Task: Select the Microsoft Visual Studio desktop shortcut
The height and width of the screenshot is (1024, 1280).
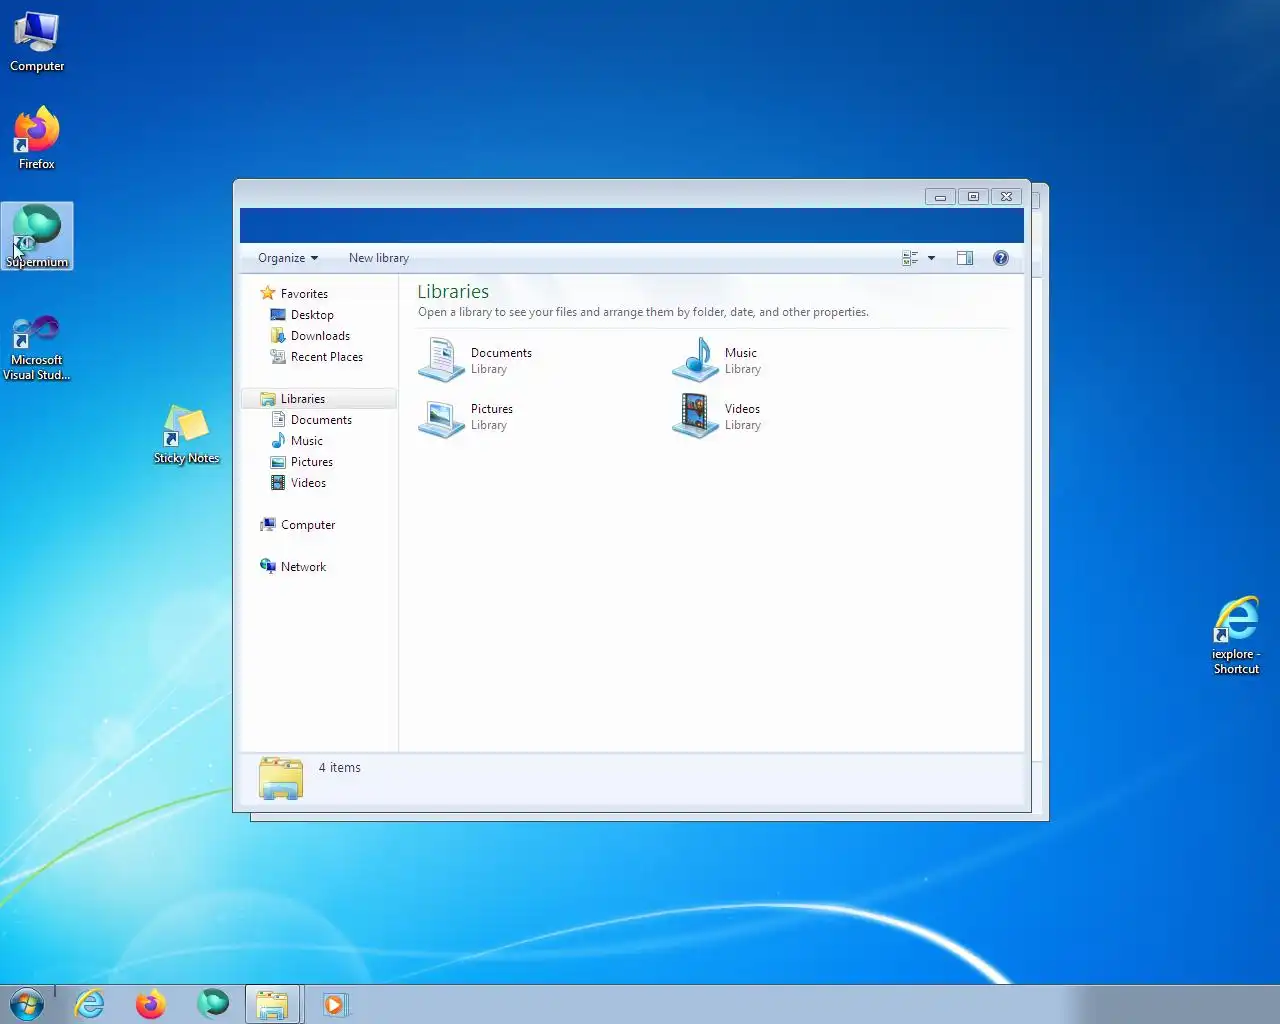Action: click(37, 348)
